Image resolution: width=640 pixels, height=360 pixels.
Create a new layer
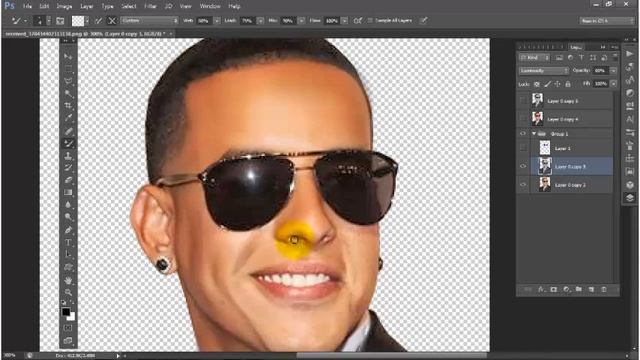[x=591, y=289]
